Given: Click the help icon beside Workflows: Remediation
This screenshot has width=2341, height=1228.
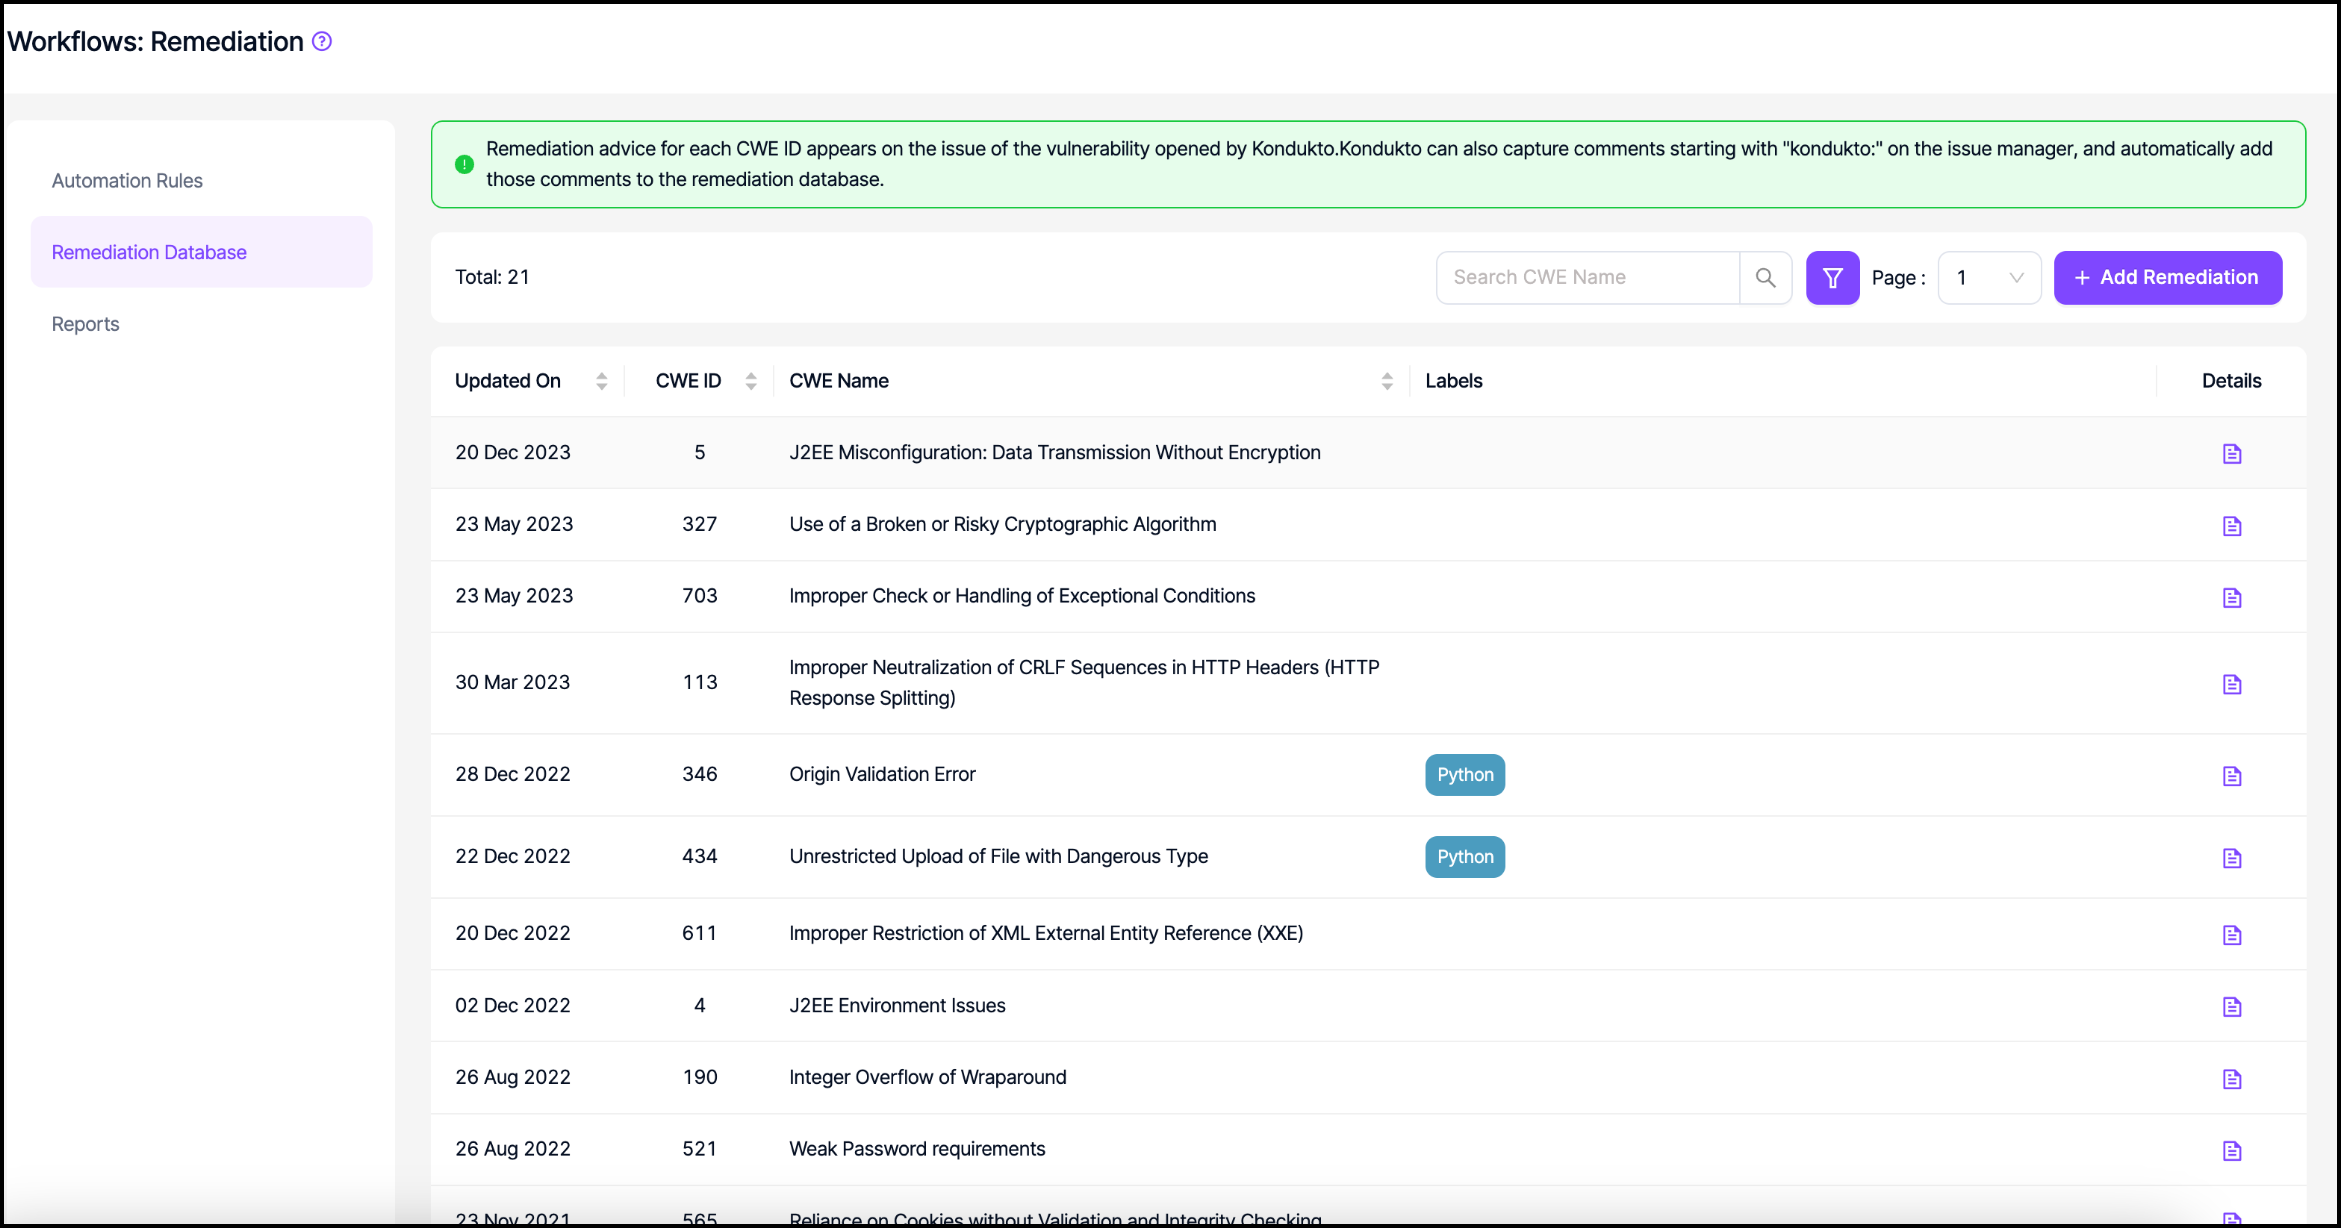Looking at the screenshot, I should click(x=322, y=41).
